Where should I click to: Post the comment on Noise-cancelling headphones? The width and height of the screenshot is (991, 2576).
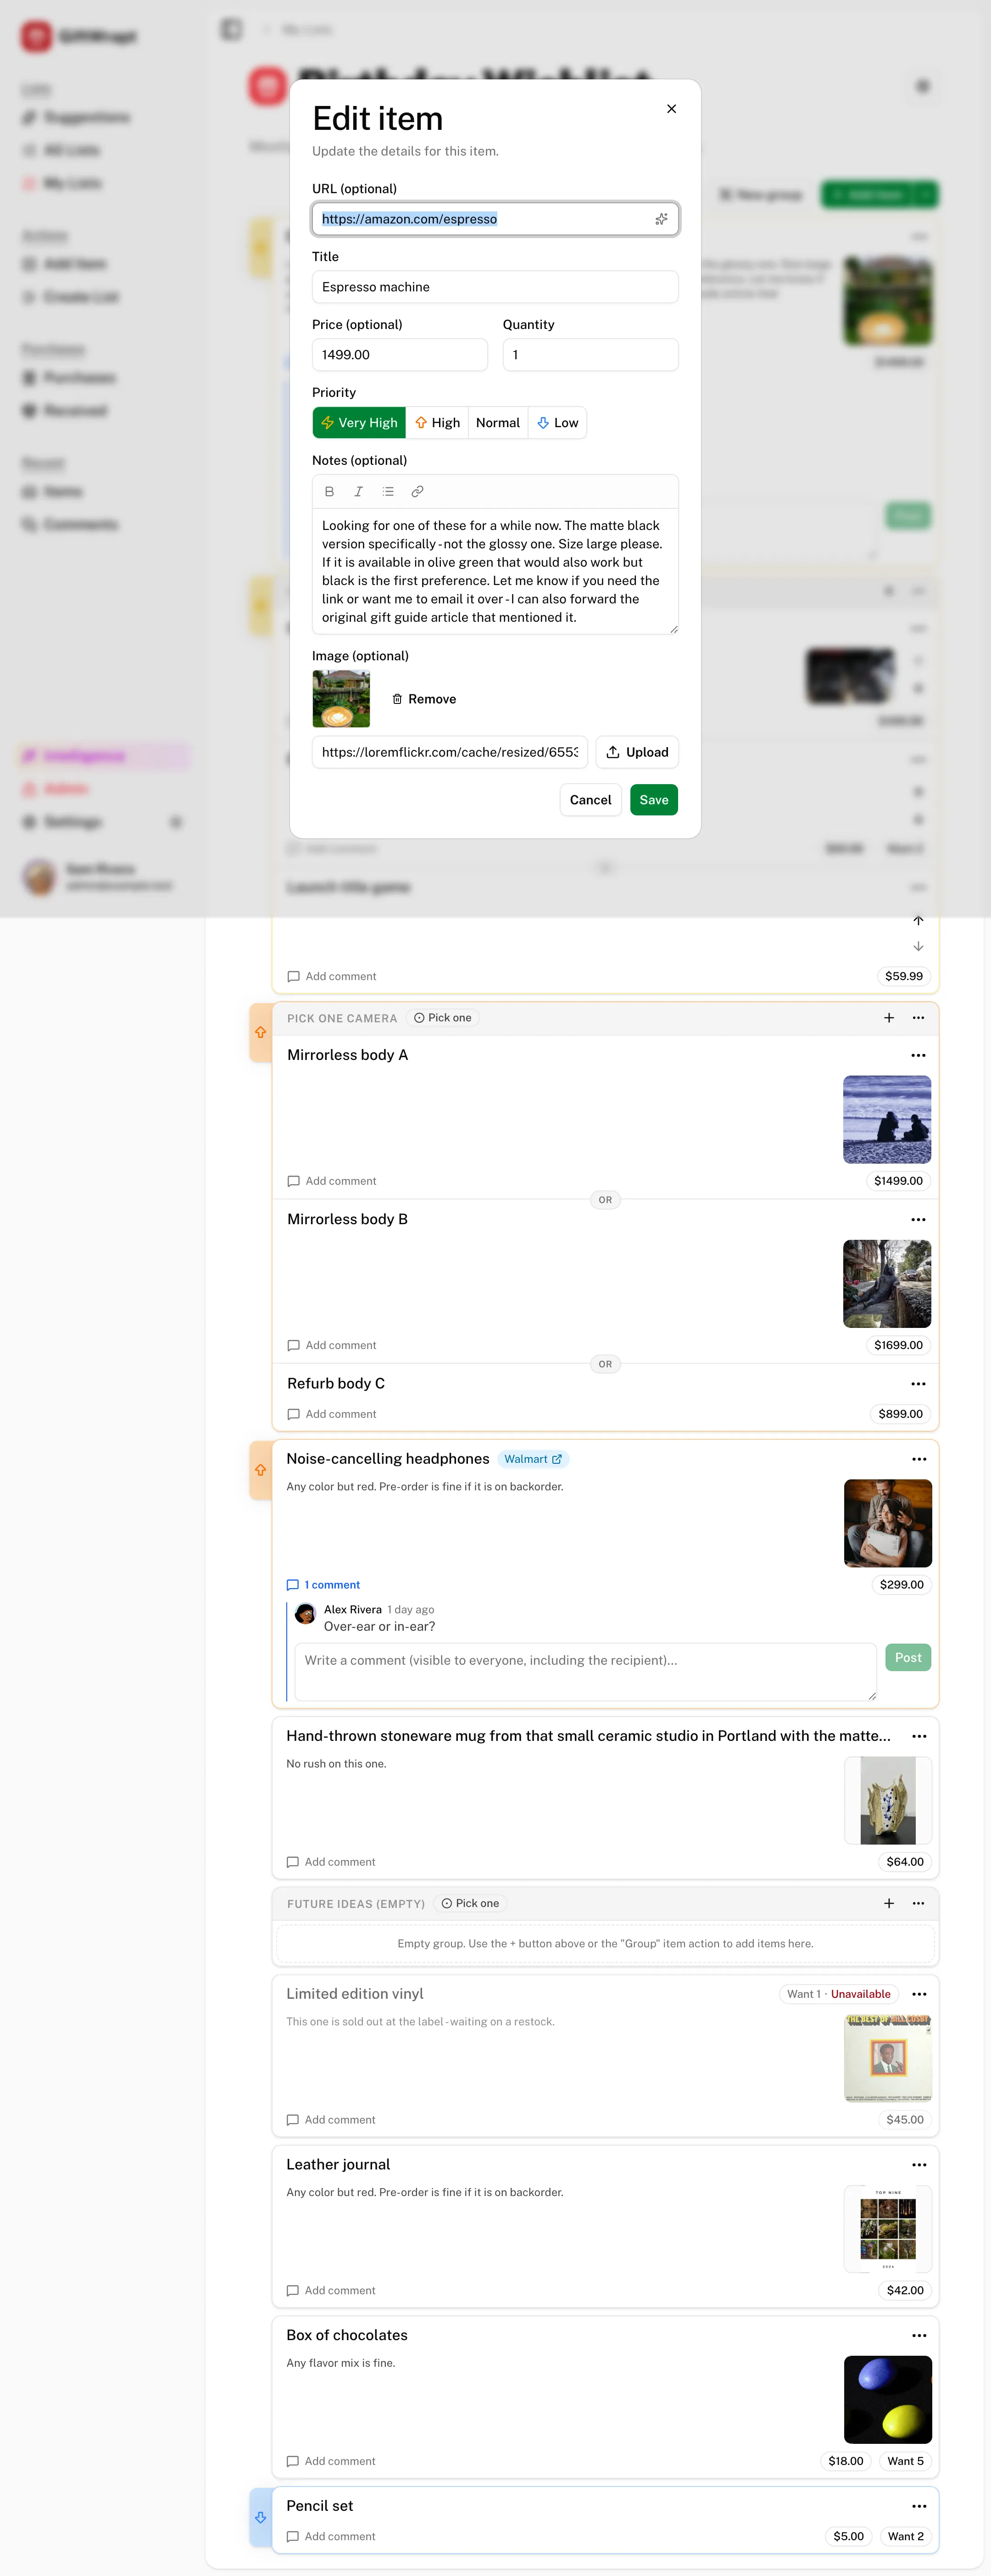tap(908, 1658)
